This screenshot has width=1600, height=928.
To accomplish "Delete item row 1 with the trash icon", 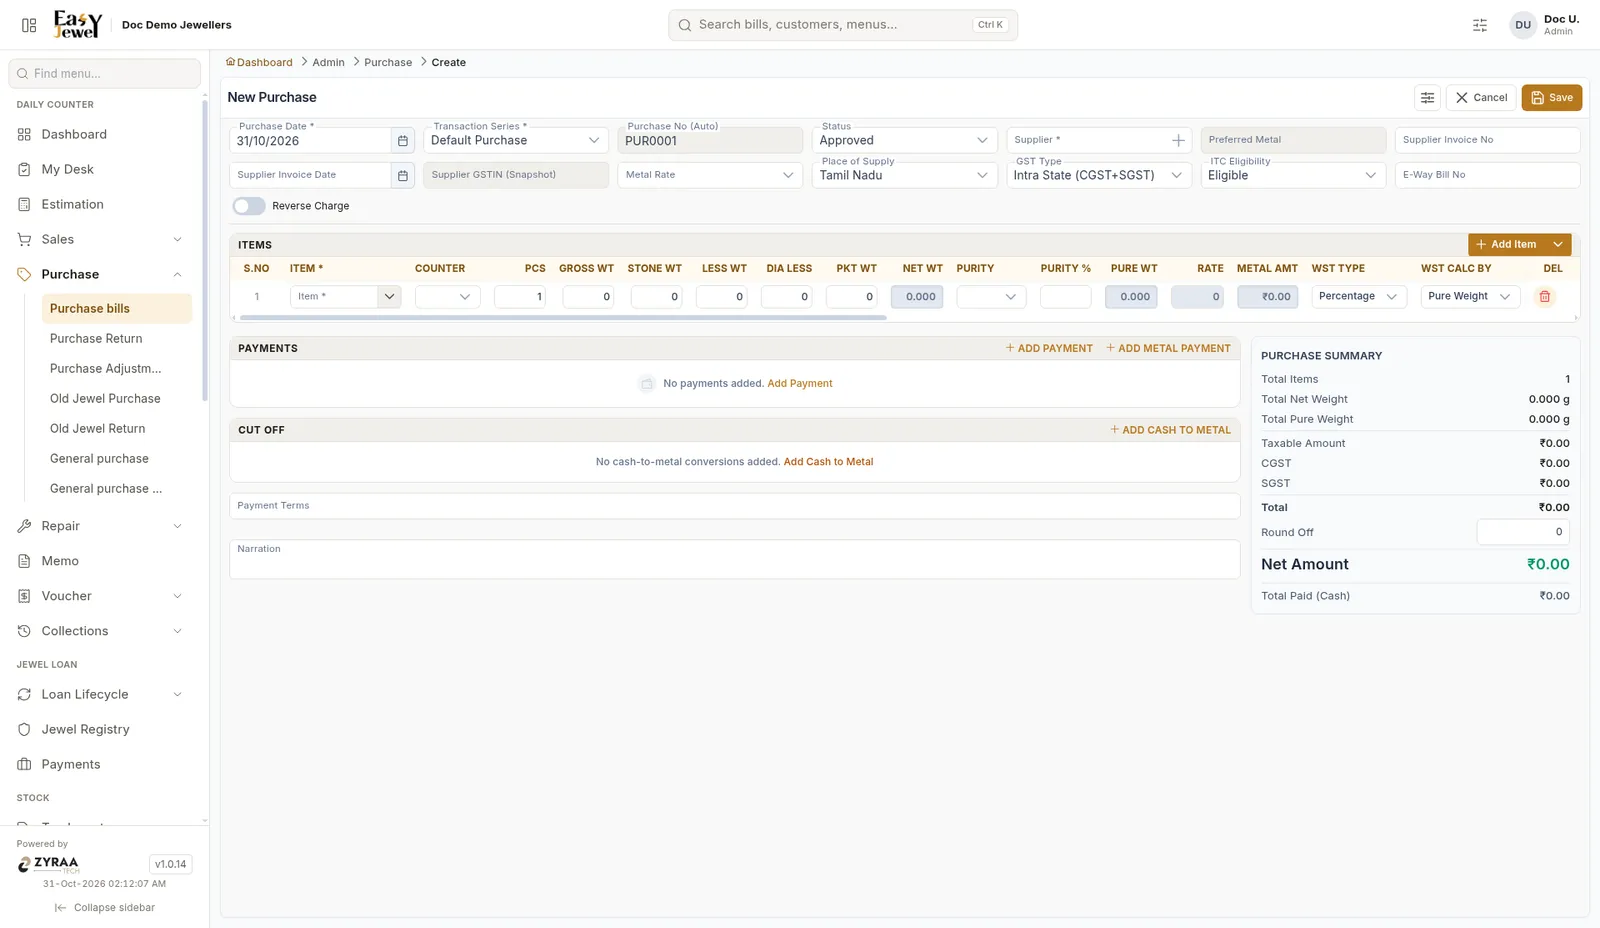I will coord(1545,297).
